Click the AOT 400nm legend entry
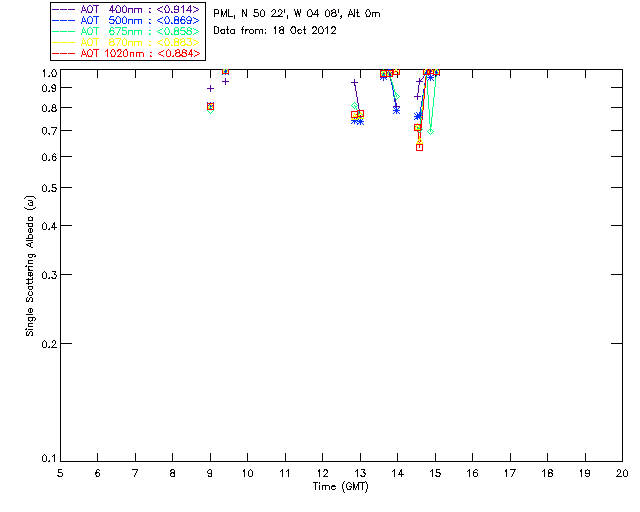 [126, 9]
